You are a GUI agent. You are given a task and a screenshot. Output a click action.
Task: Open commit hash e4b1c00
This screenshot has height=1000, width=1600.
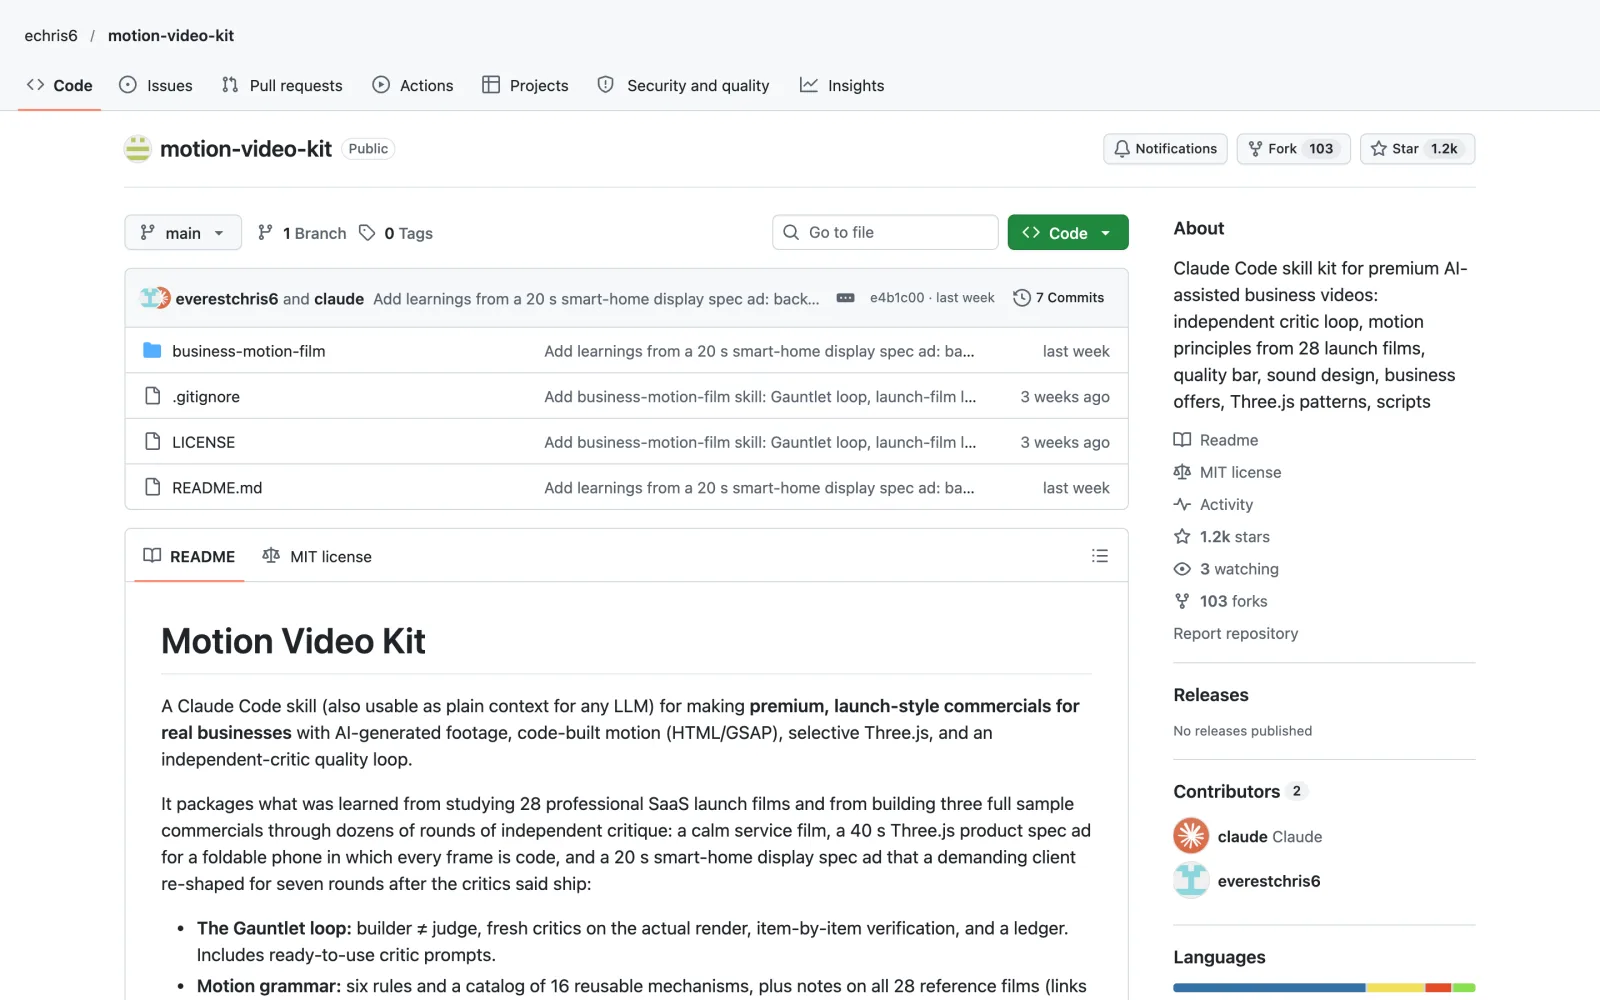point(897,298)
